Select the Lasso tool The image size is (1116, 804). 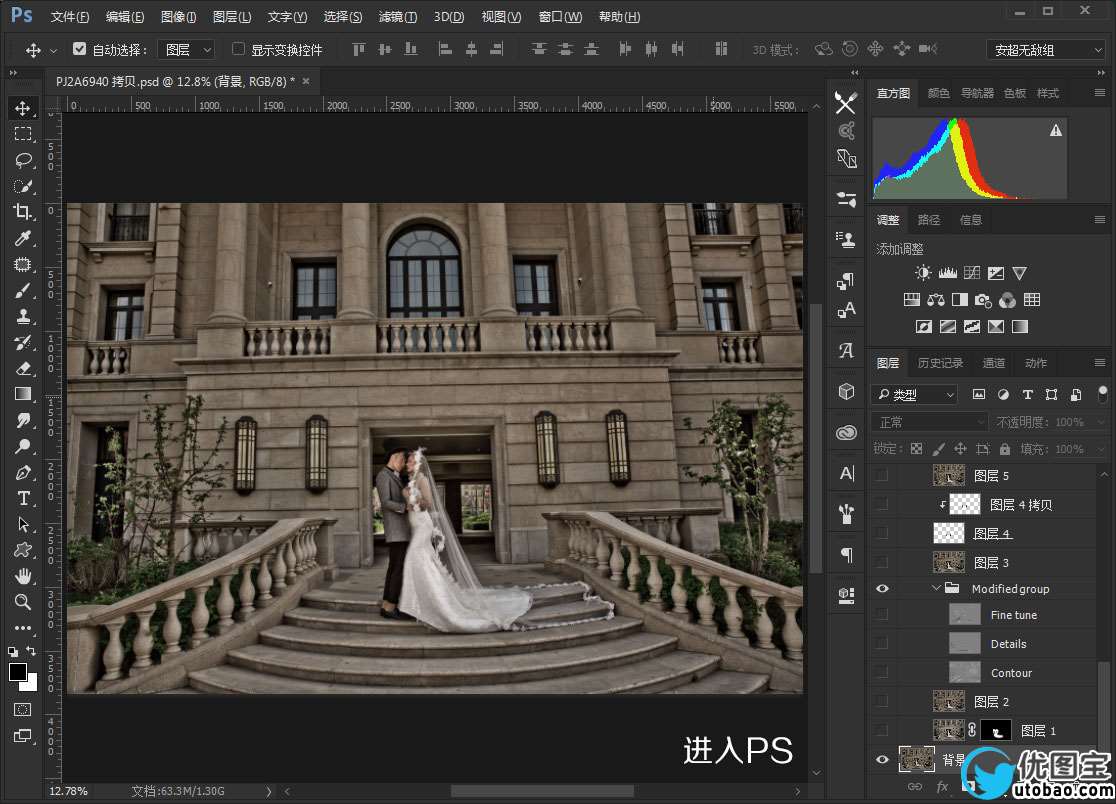tap(23, 160)
